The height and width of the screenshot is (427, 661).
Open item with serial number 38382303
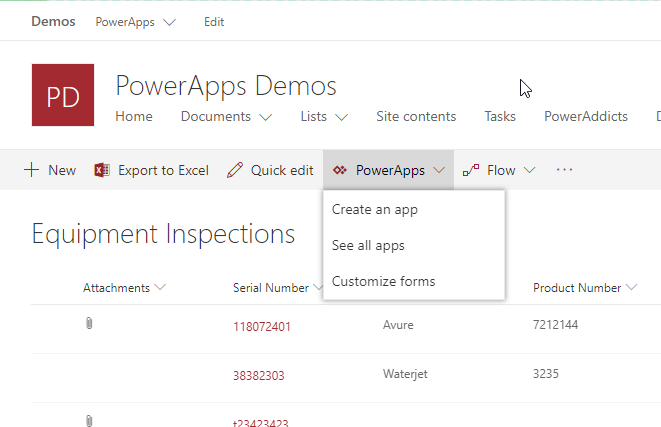pyautogui.click(x=259, y=376)
